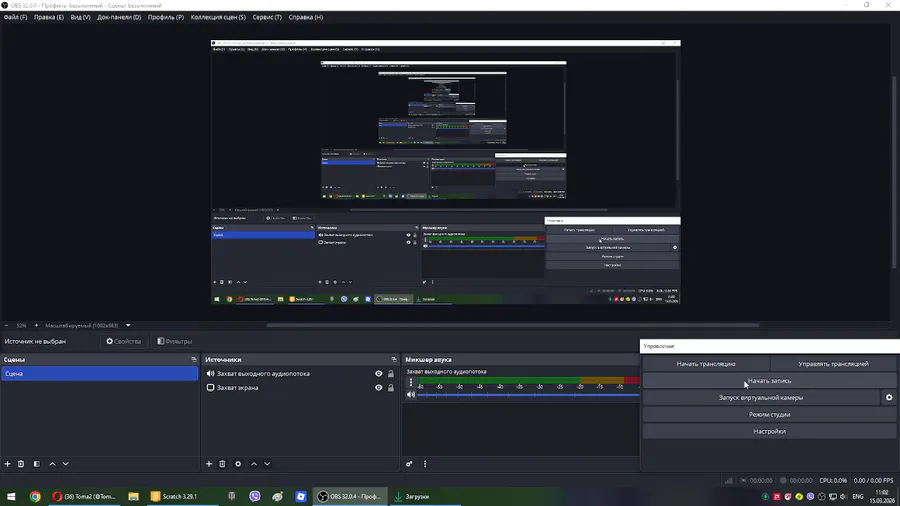This screenshot has width=900, height=506.
Task: Lock the audio output capture source
Action: 391,373
